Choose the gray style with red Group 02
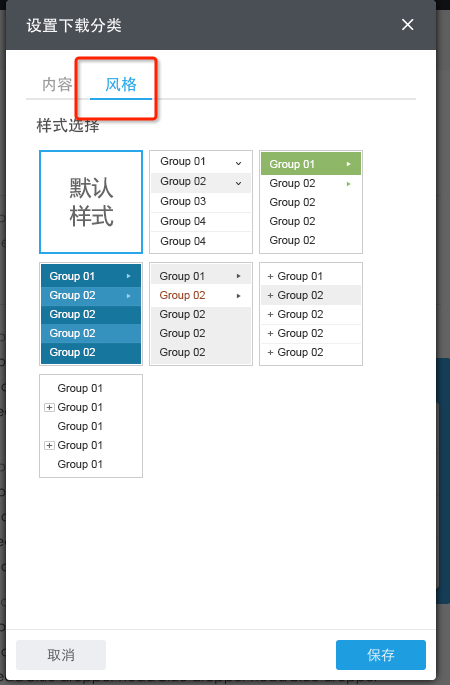The height and width of the screenshot is (685, 450). [x=201, y=314]
